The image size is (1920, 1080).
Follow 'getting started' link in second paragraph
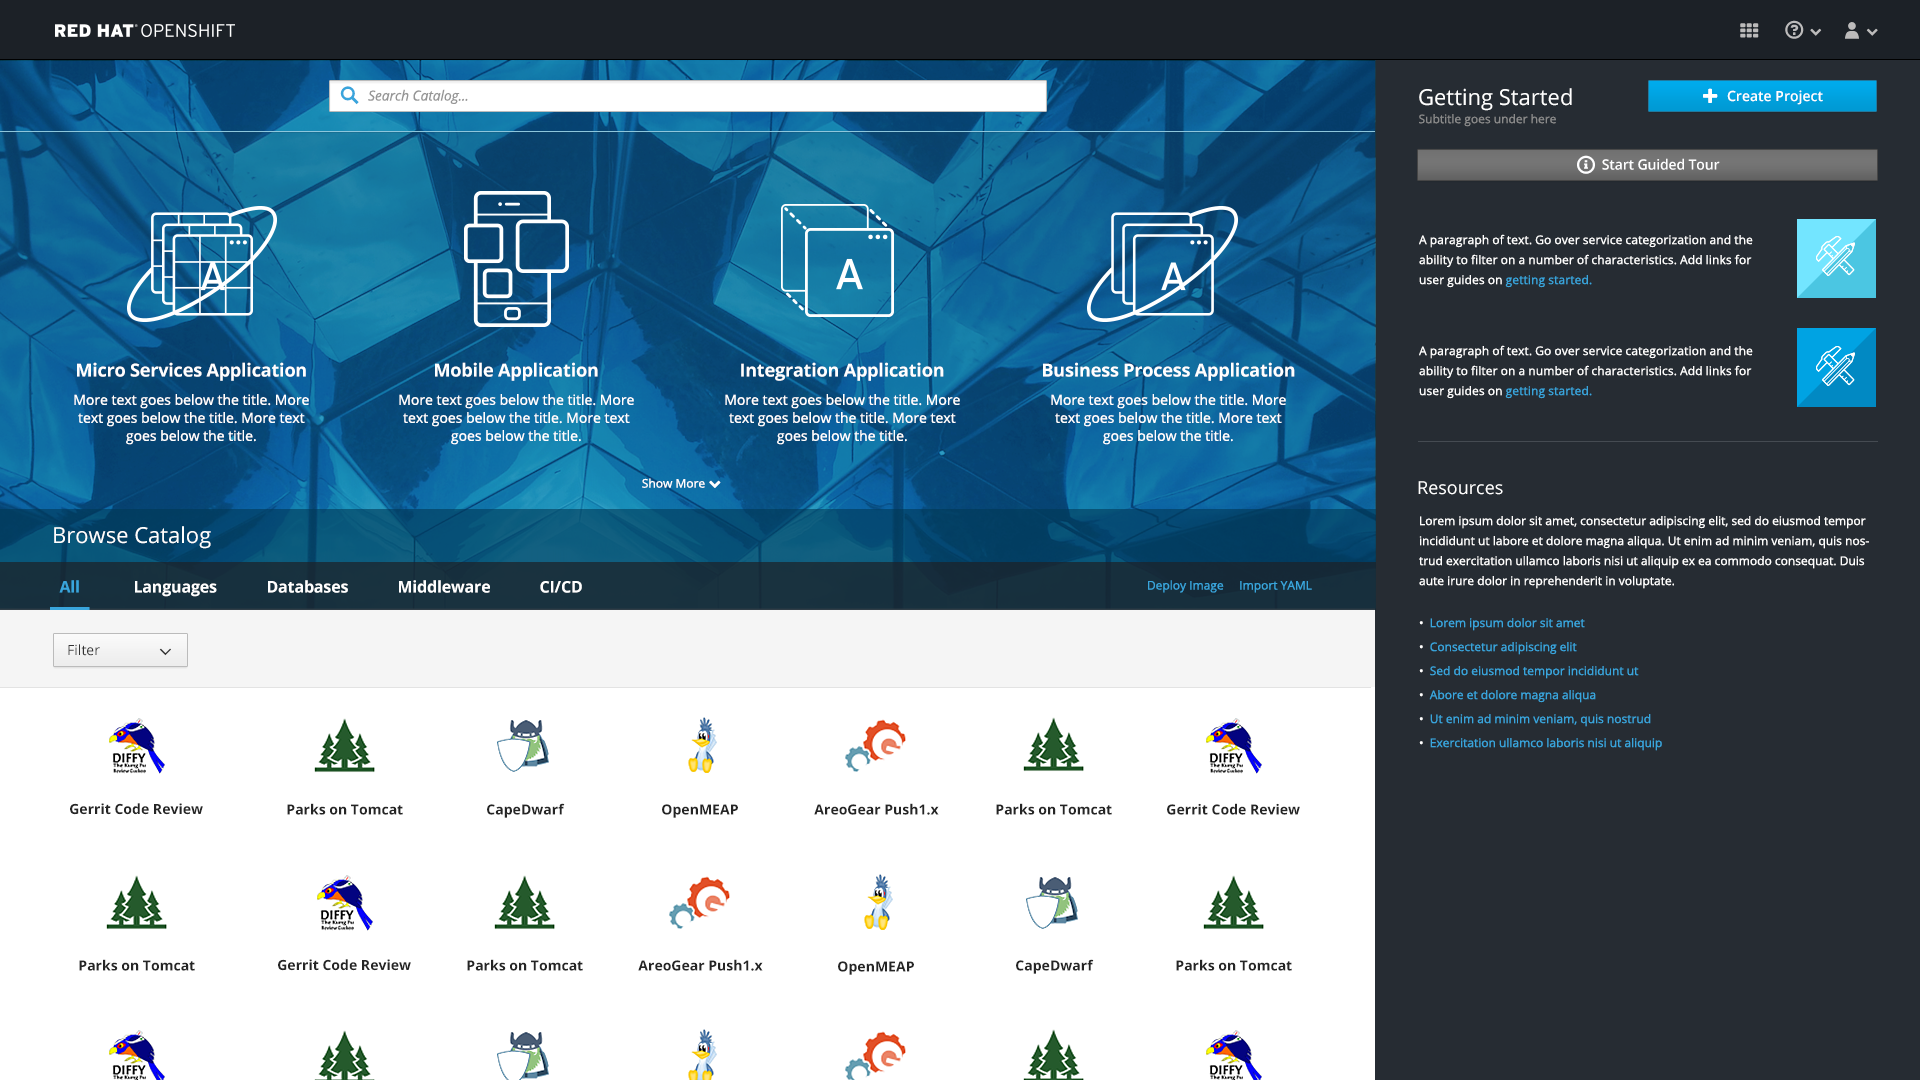click(1548, 391)
